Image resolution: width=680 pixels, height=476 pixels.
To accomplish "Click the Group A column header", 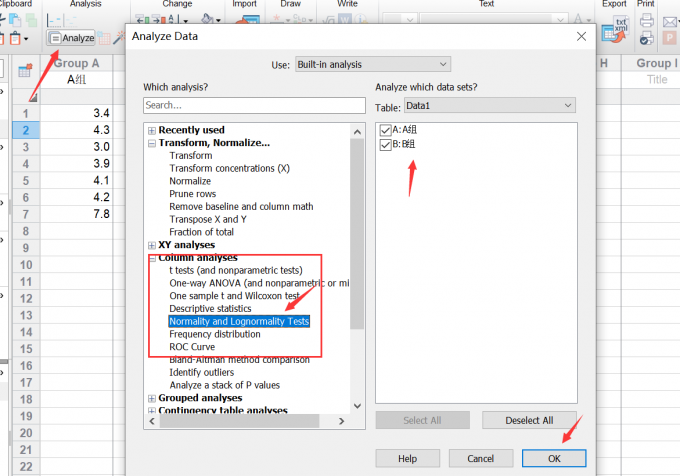I will pyautogui.click(x=76, y=63).
